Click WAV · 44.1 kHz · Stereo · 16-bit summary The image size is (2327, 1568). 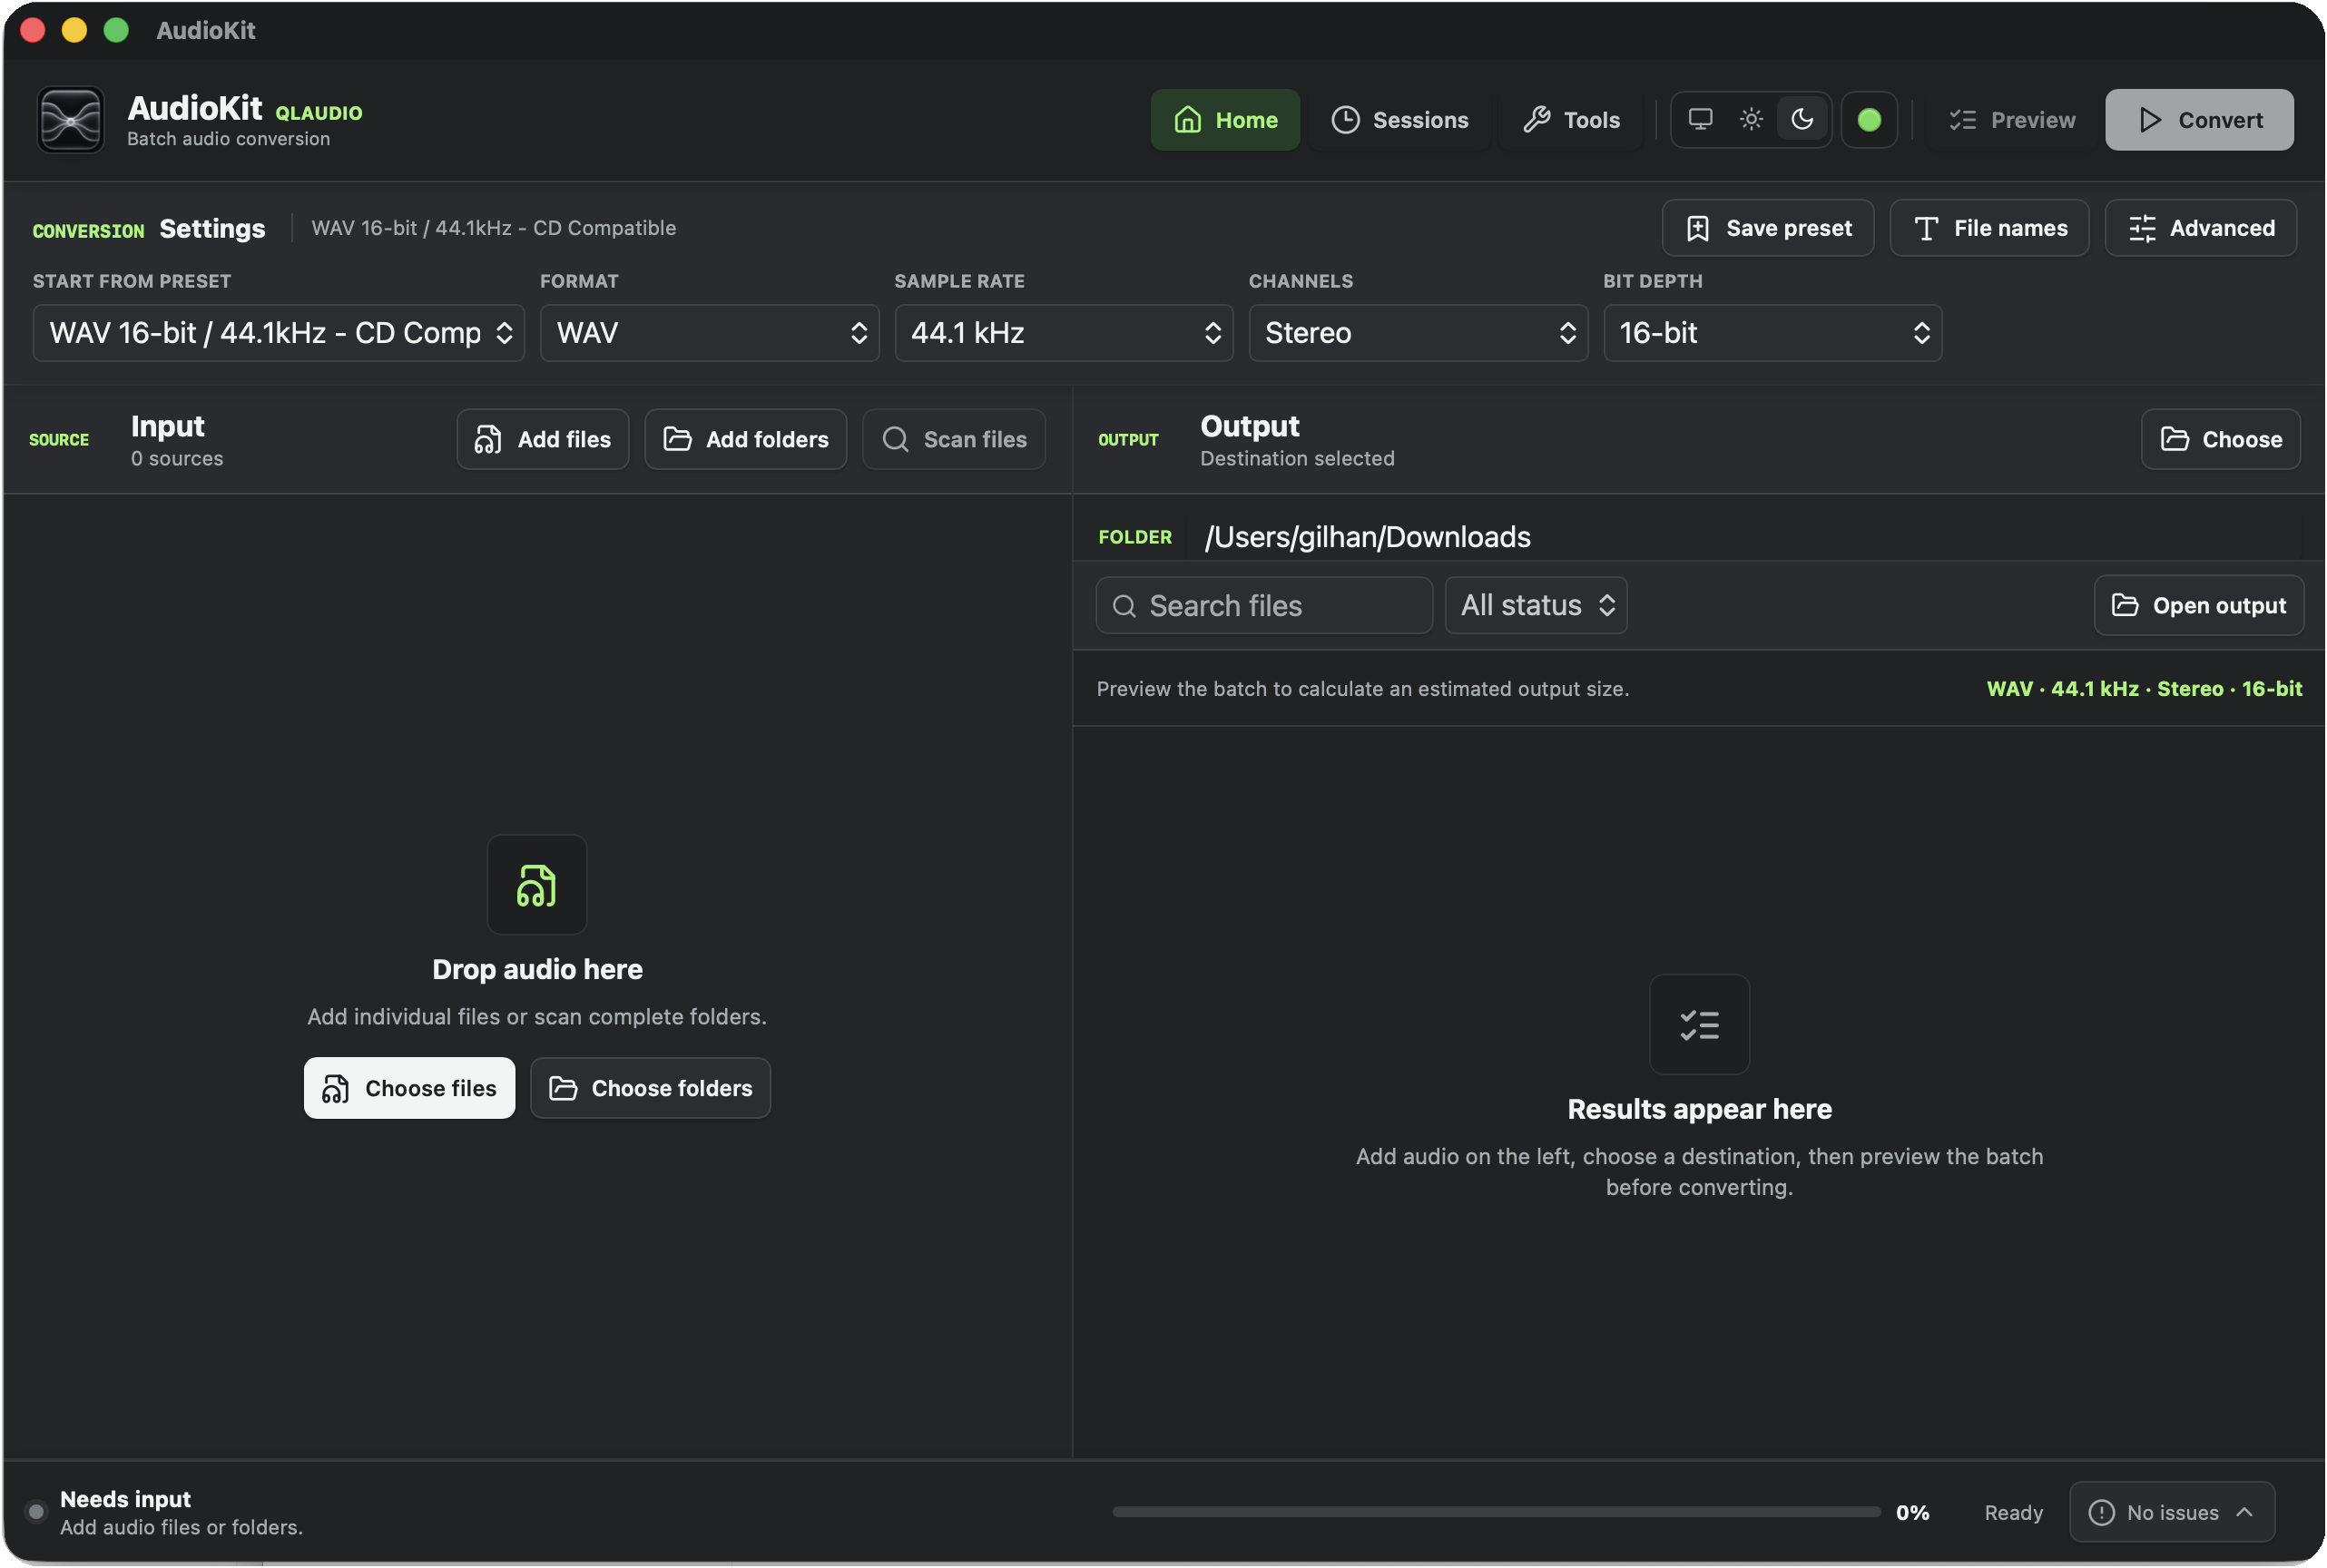[x=2144, y=689]
